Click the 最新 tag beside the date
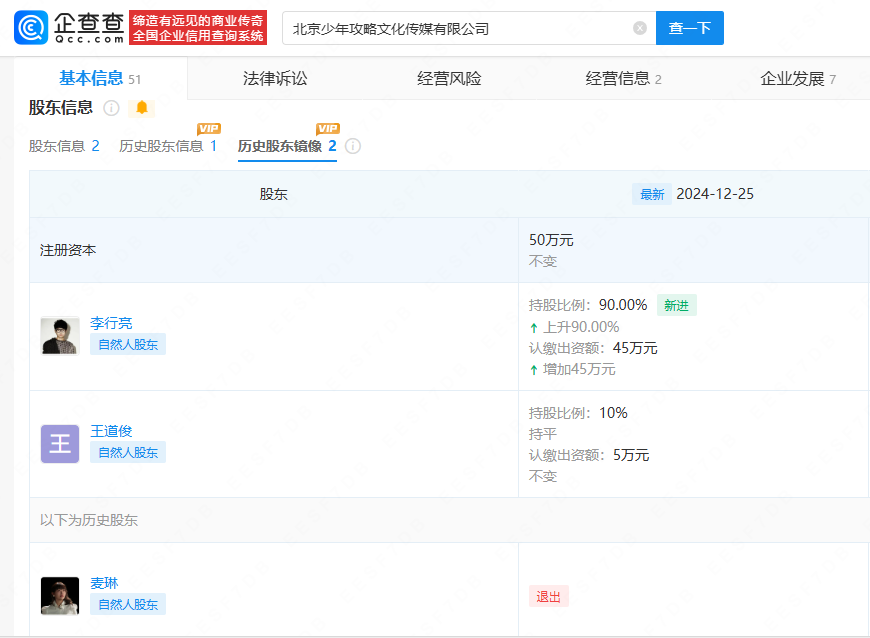The image size is (870, 638). click(652, 194)
